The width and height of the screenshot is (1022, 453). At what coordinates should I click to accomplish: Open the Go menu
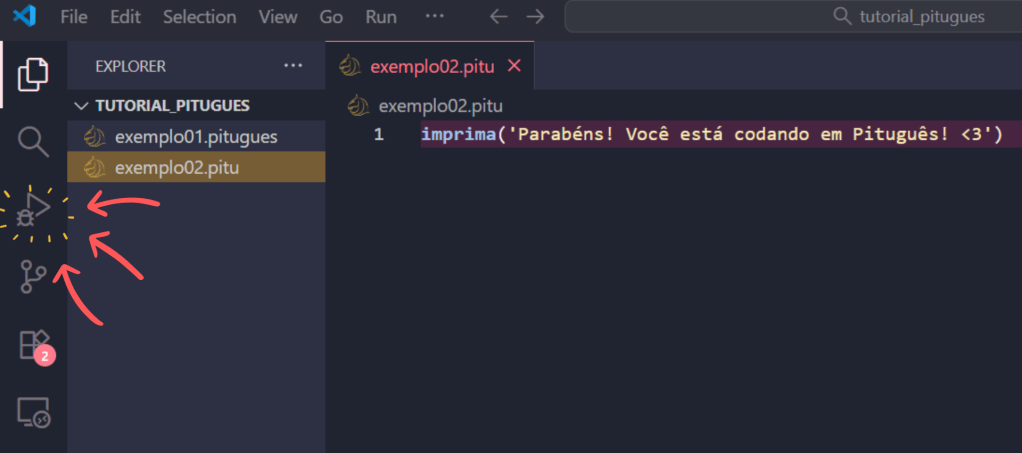click(331, 17)
